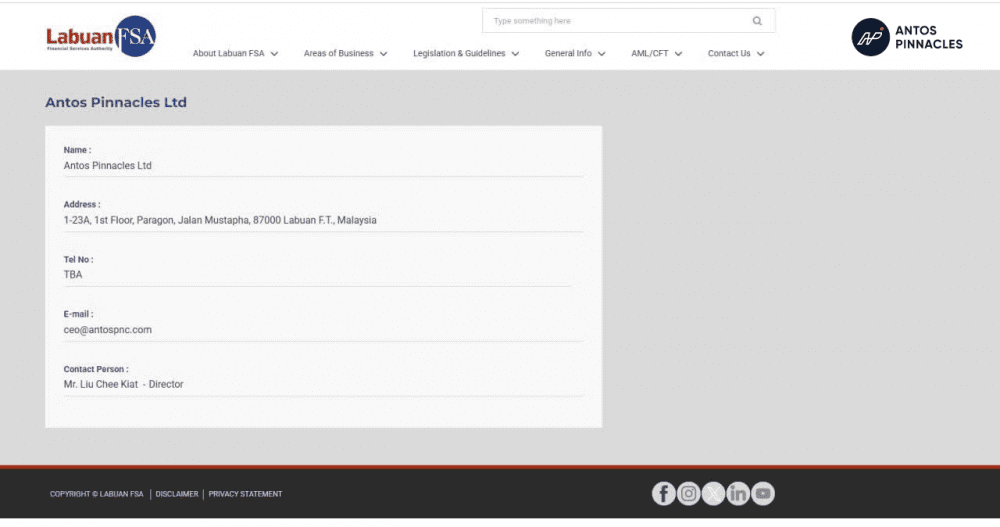
Task: Expand the Areas of Business chevron
Action: pos(383,54)
